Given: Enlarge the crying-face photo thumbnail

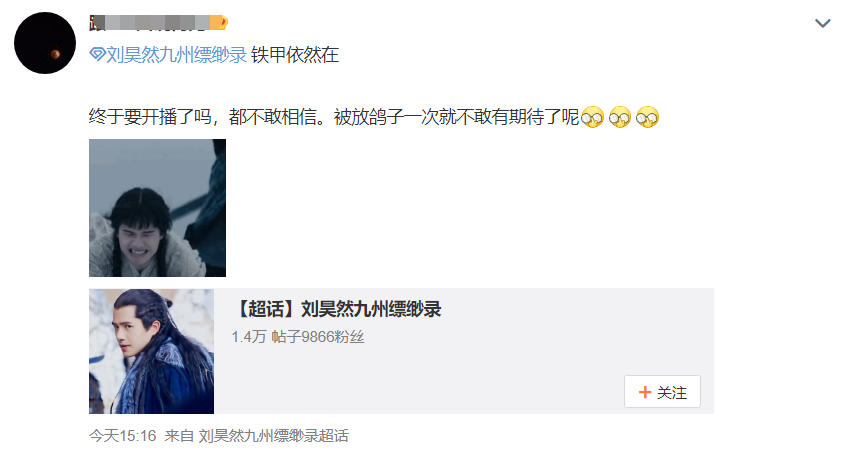Looking at the screenshot, I should coord(157,208).
